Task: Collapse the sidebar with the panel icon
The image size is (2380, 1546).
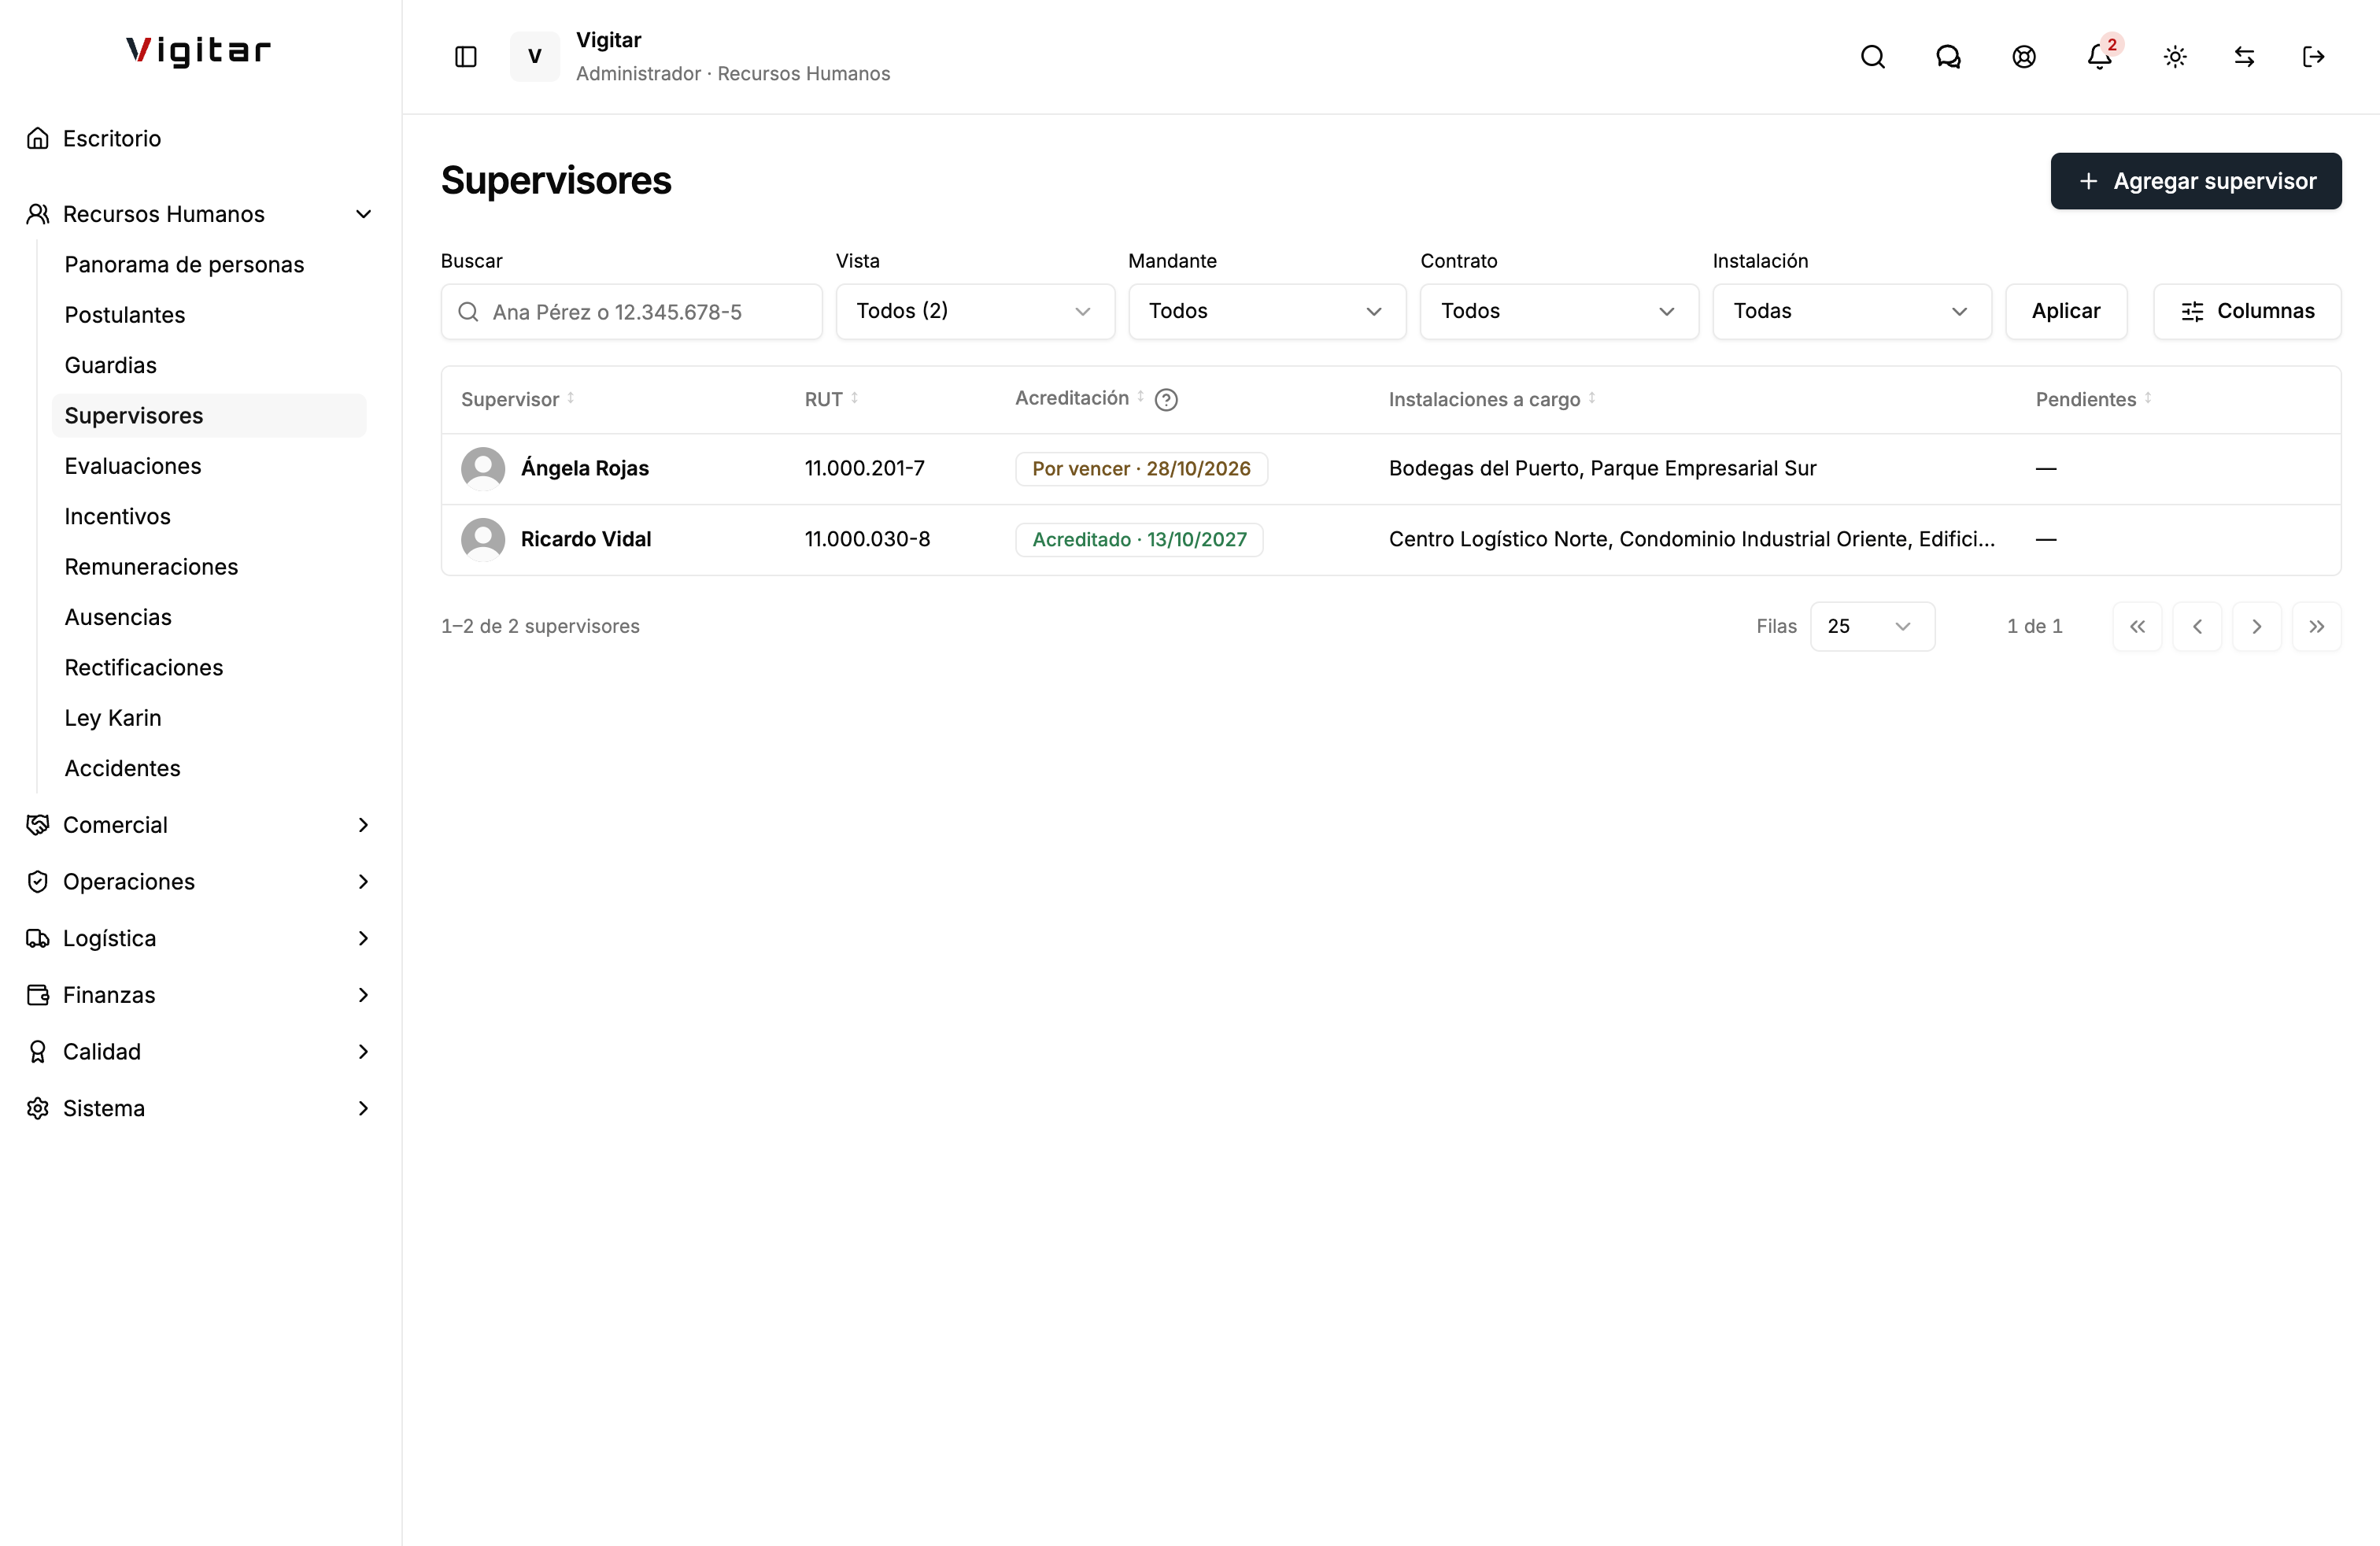Action: pyautogui.click(x=466, y=57)
